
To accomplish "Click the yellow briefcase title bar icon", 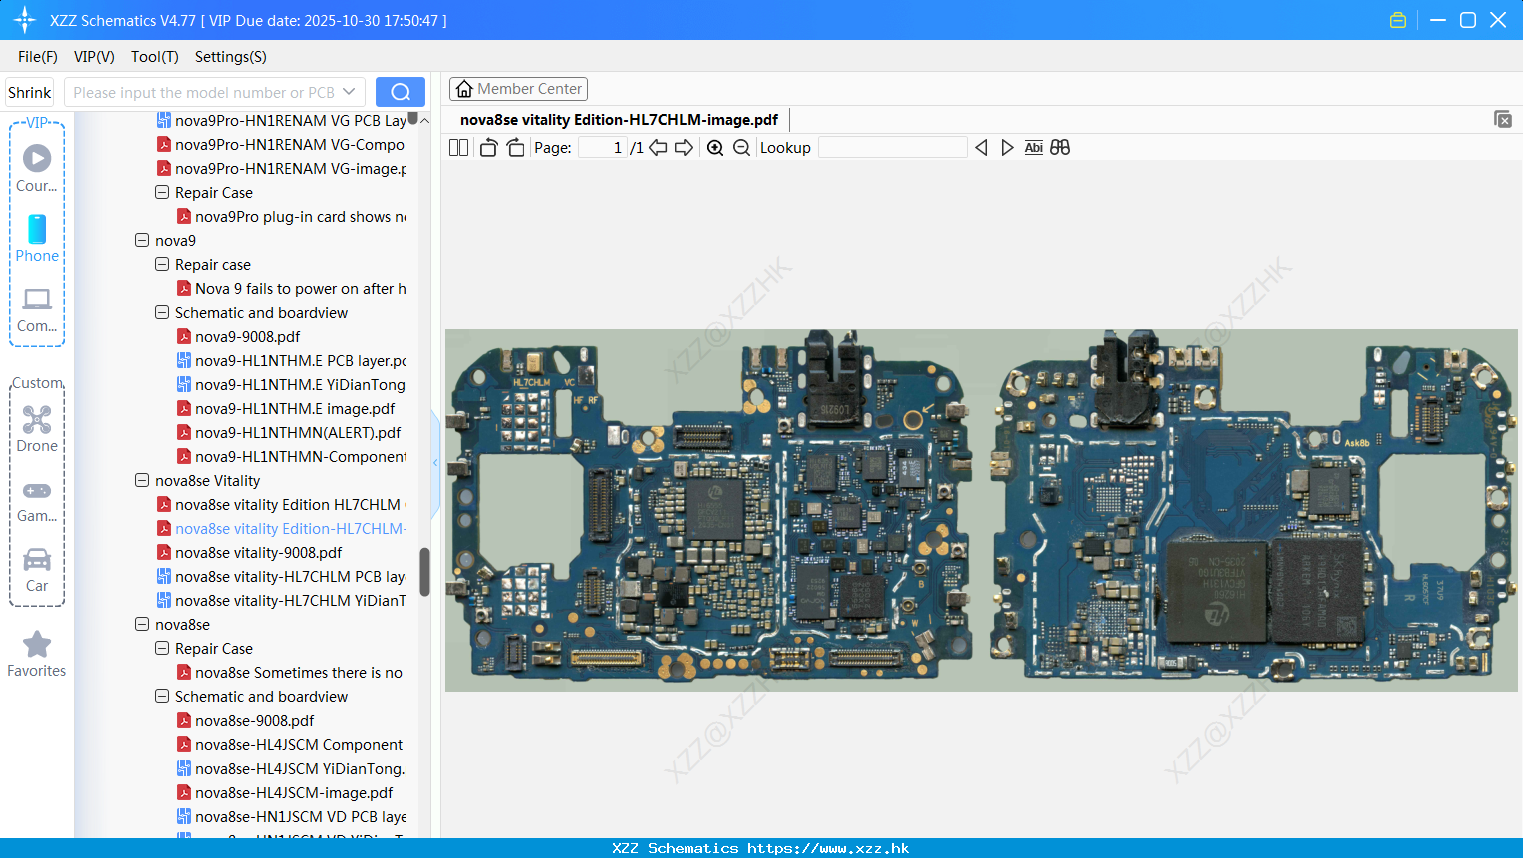I will click(1398, 20).
